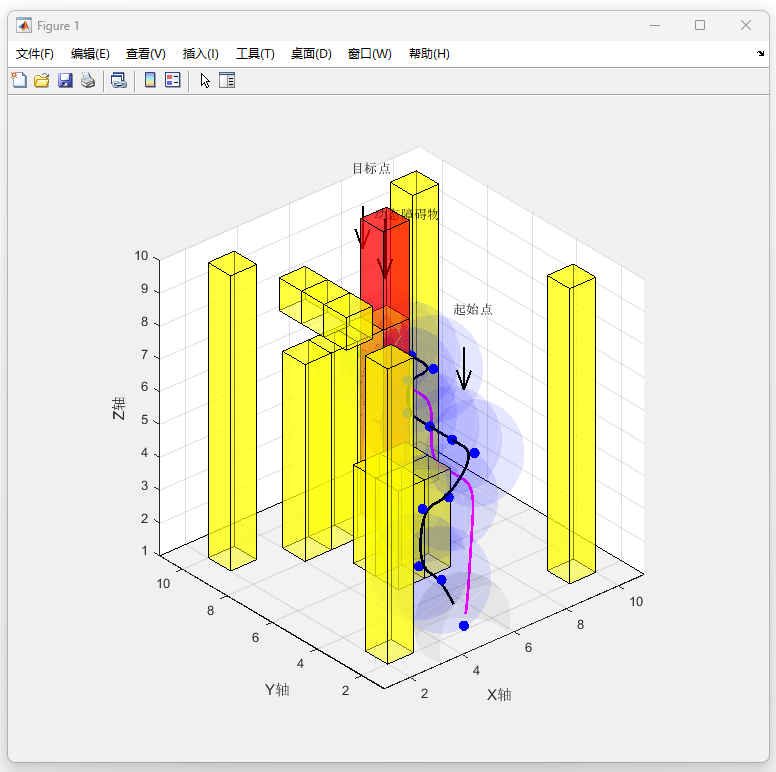The image size is (776, 772).
Task: Open the 编辑(E) menu
Action: coord(90,53)
